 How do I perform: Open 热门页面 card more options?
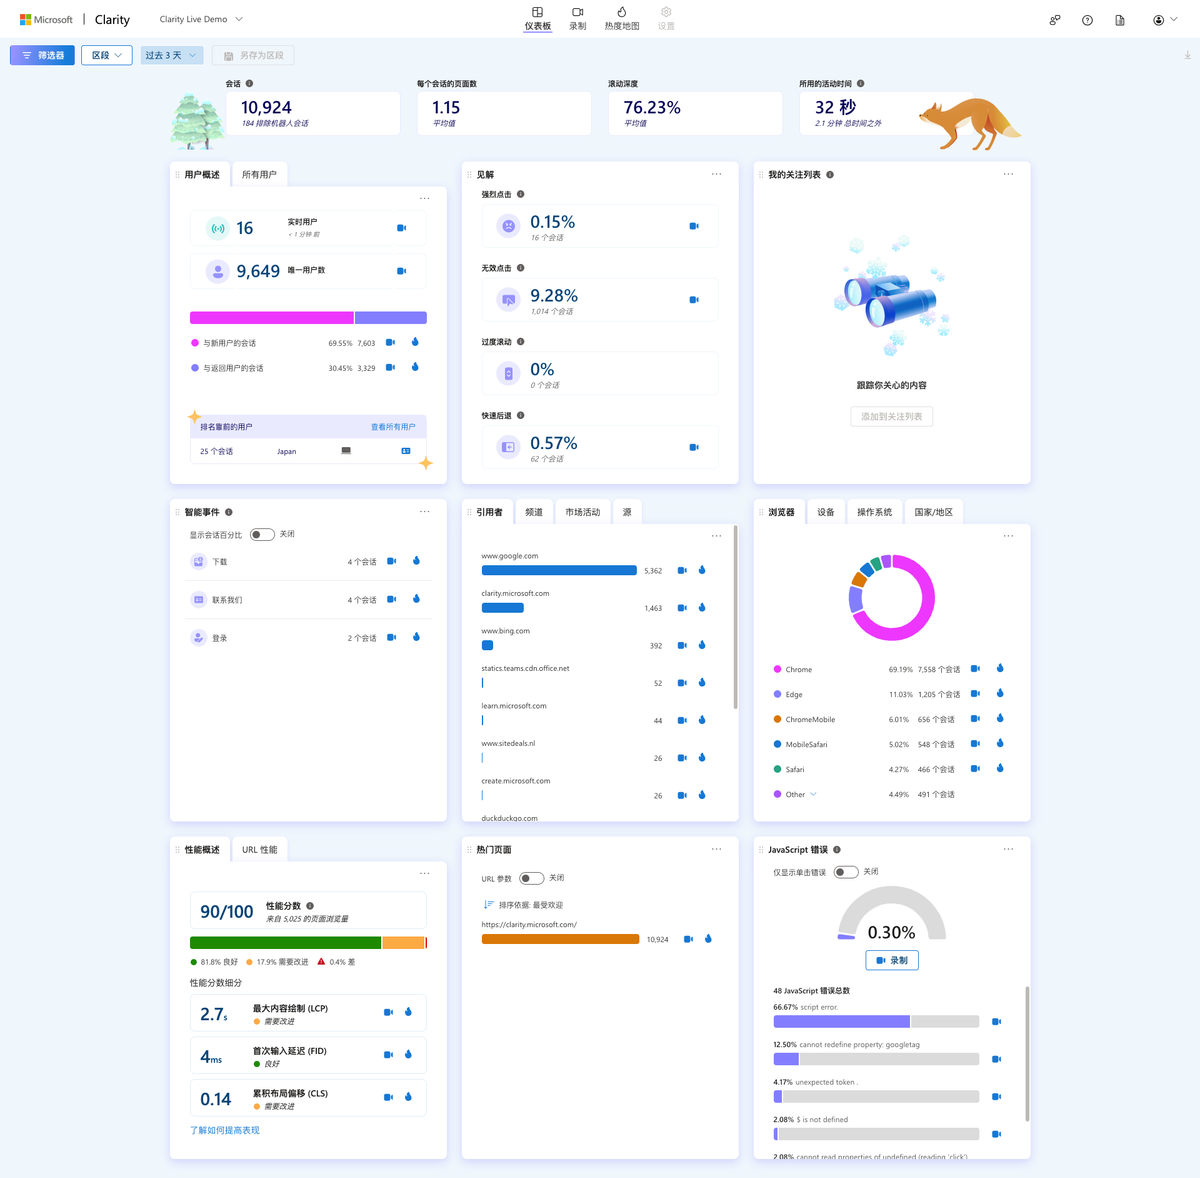click(716, 849)
